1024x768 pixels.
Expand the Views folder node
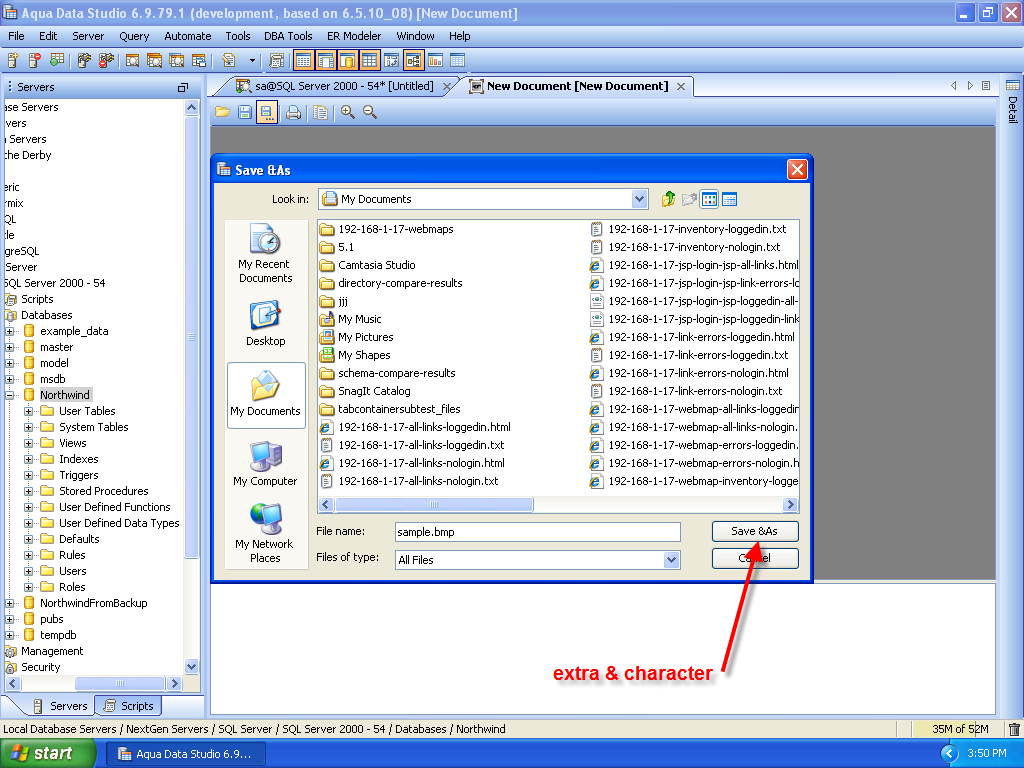[x=29, y=443]
